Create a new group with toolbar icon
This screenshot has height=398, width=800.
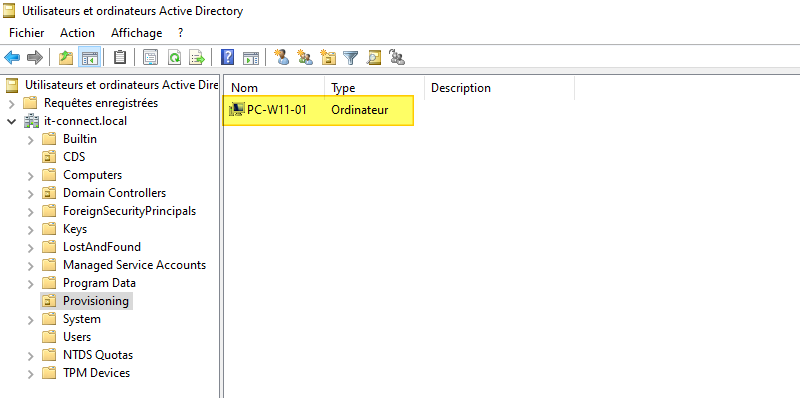click(305, 57)
